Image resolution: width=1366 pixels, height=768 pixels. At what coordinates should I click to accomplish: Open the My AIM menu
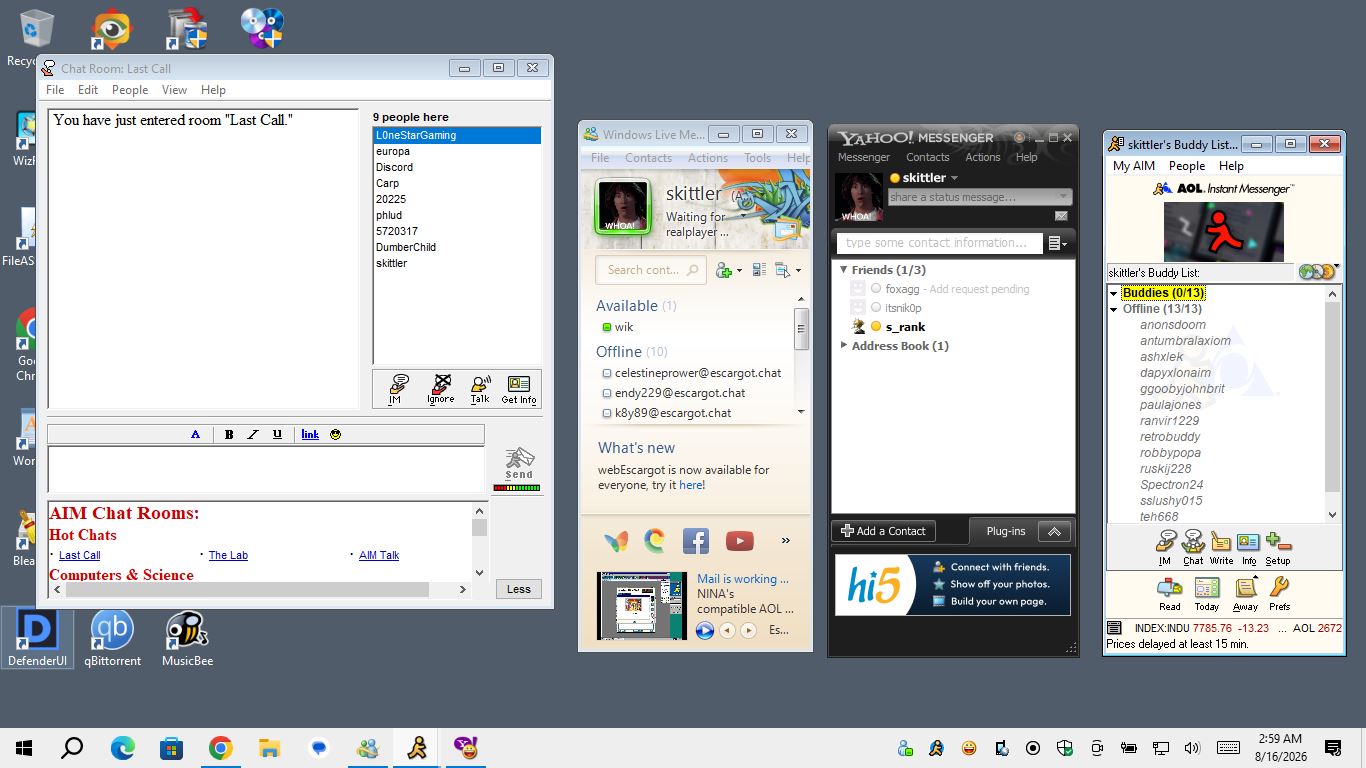[x=1134, y=166]
